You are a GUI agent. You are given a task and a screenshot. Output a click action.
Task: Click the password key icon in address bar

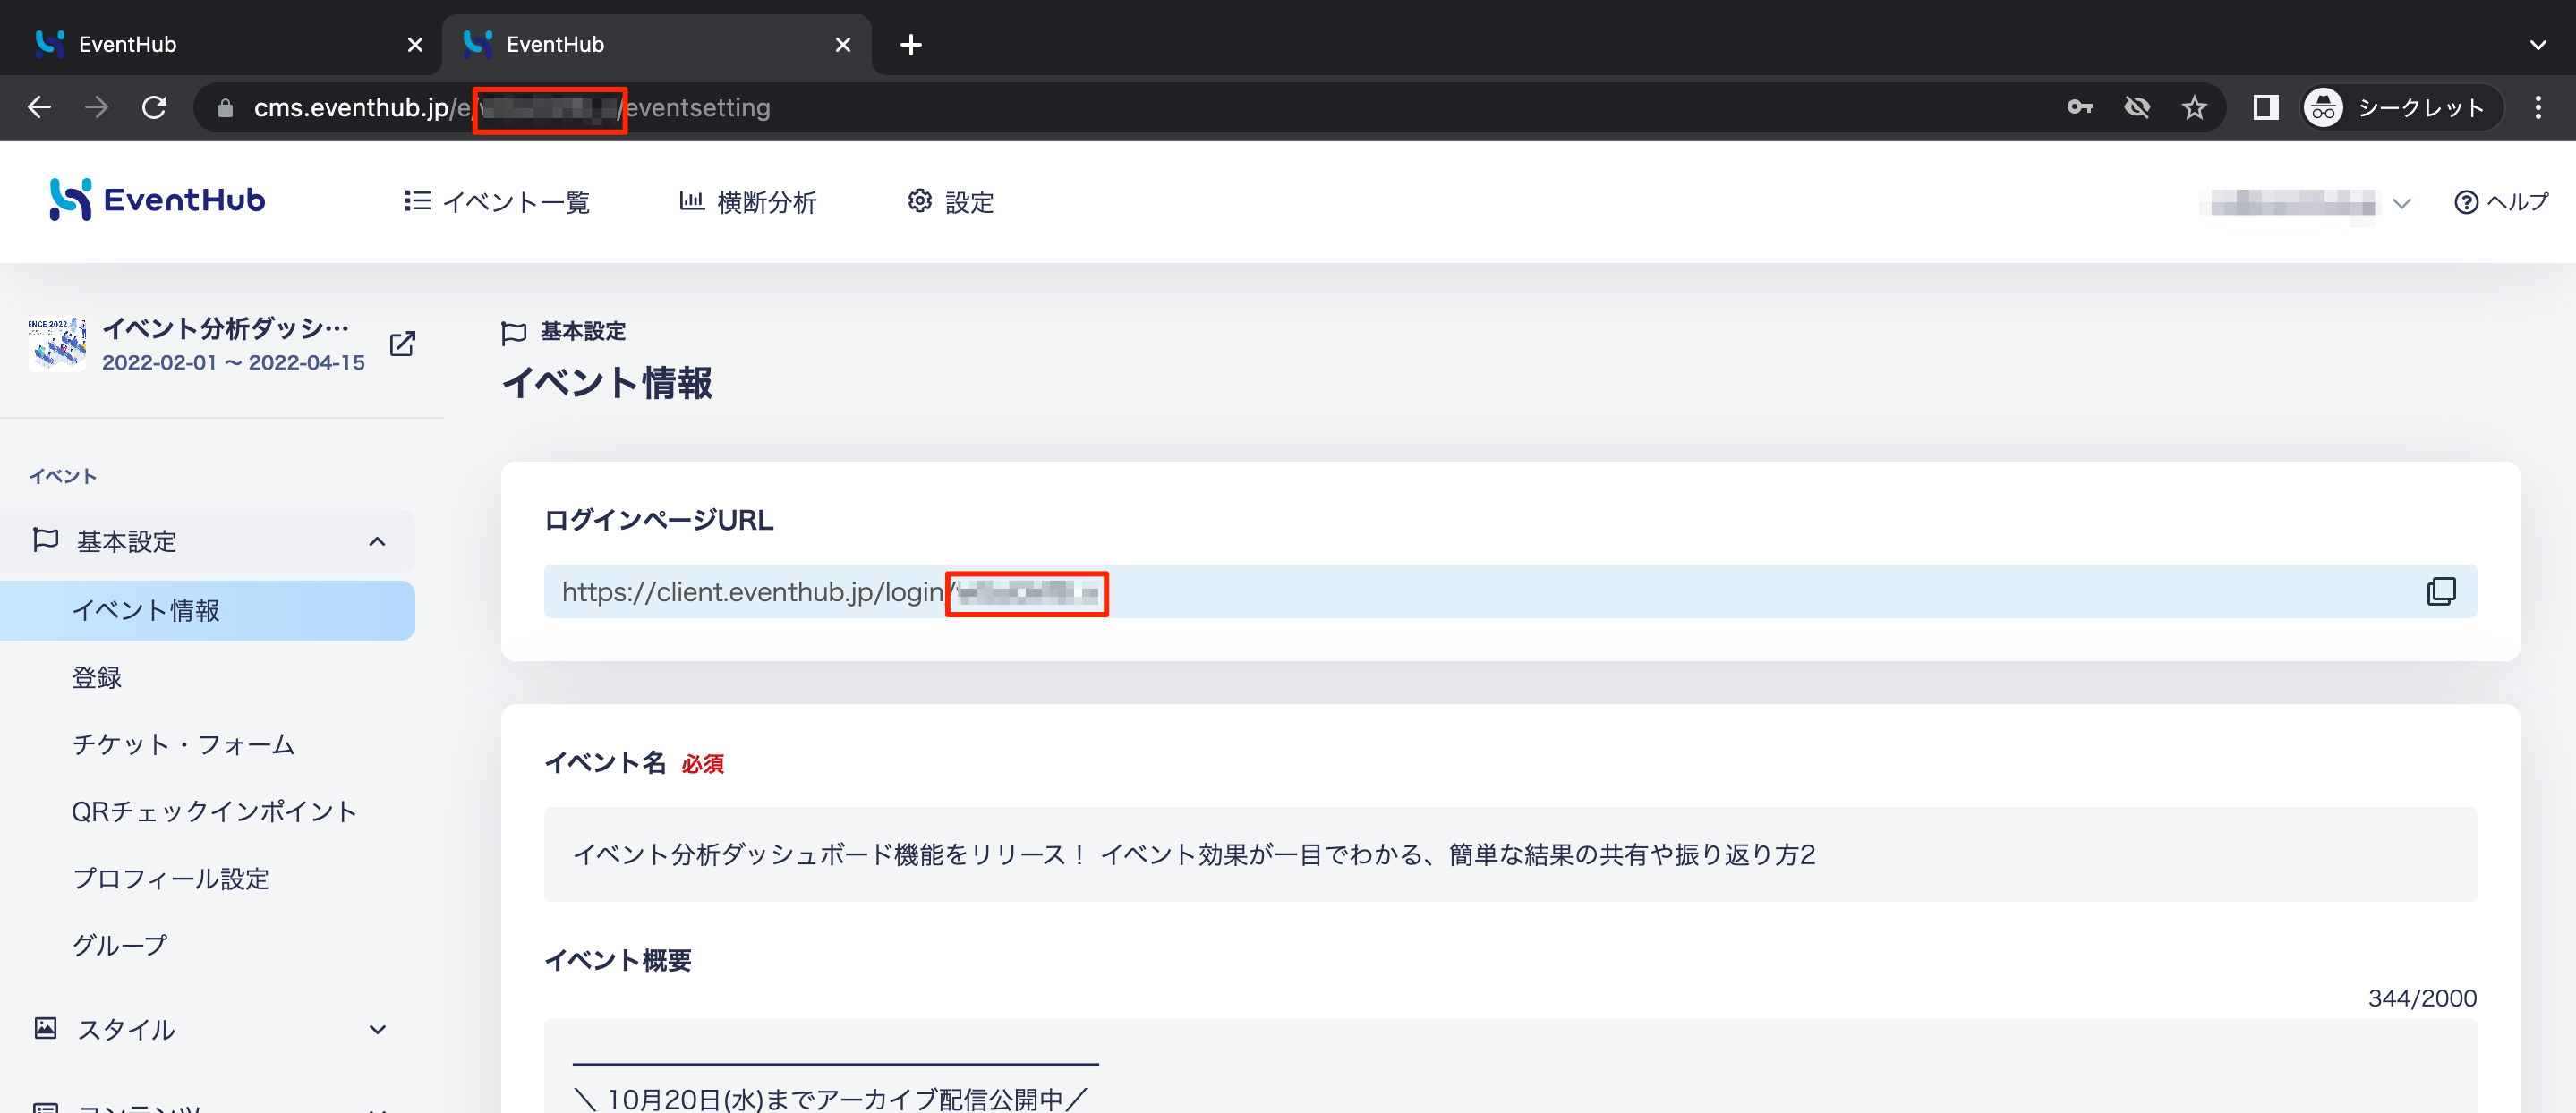(2080, 107)
